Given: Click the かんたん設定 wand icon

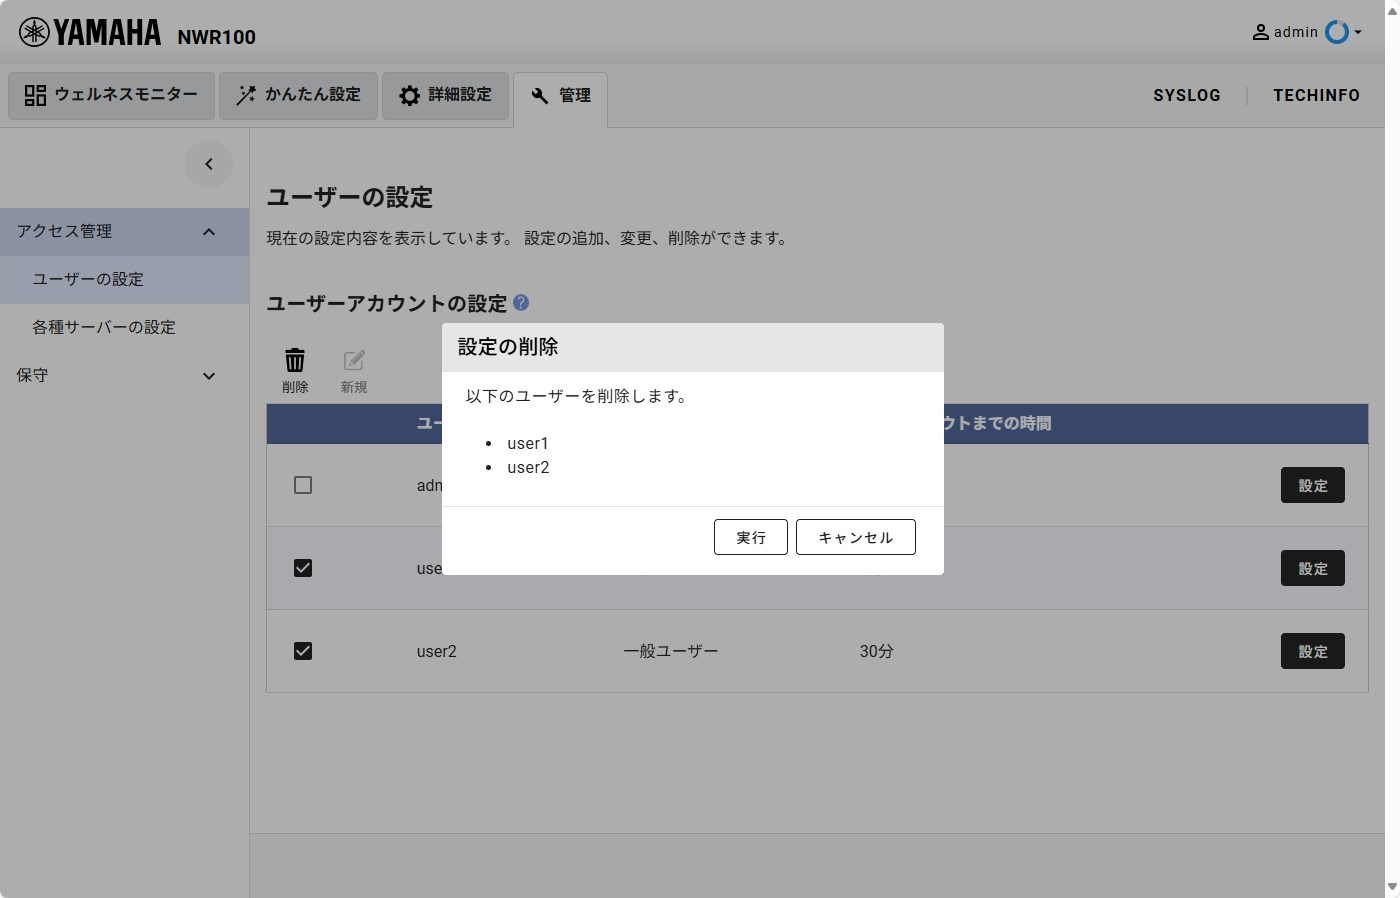Looking at the screenshot, I should [244, 94].
